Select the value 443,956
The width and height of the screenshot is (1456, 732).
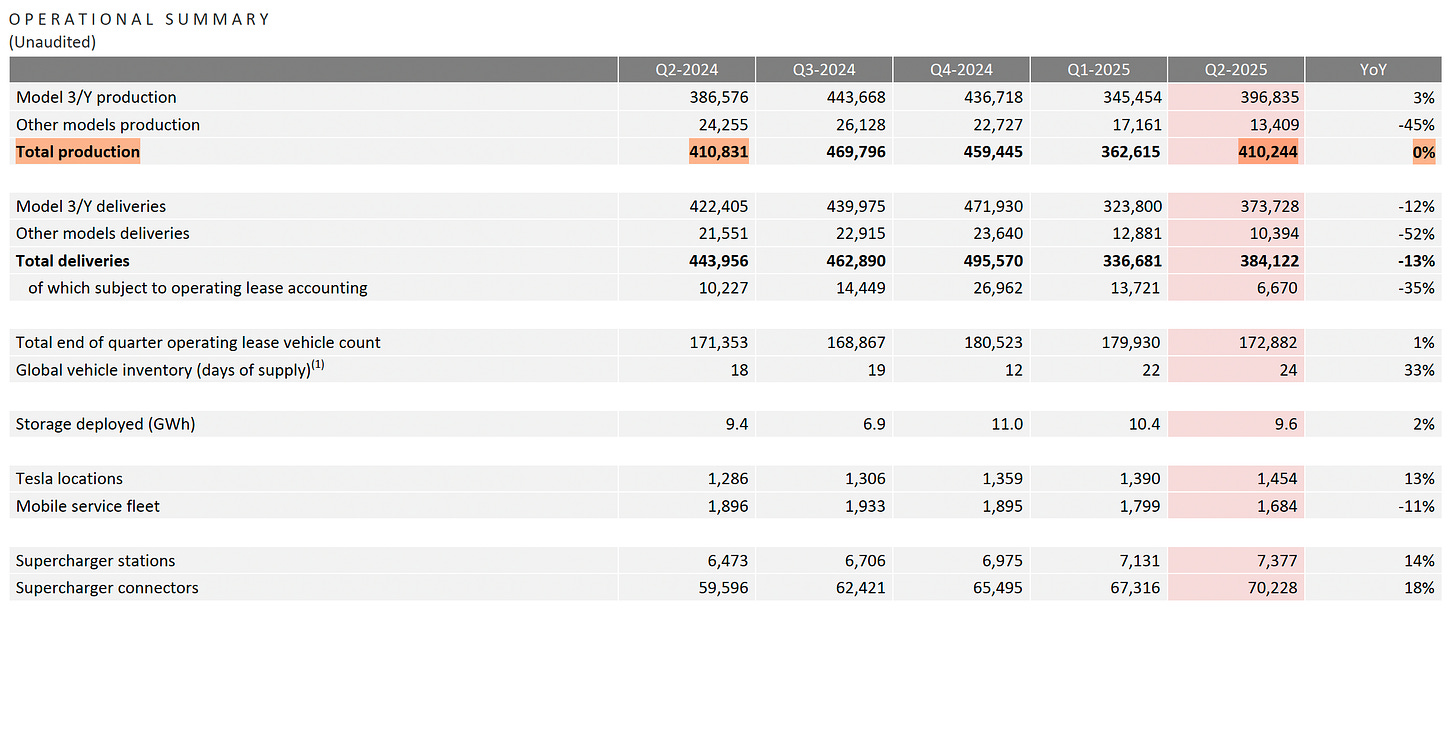[718, 260]
